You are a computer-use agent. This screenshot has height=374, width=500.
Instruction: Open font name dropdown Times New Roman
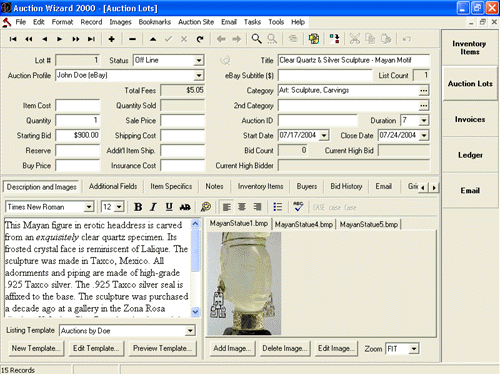pyautogui.click(x=88, y=207)
